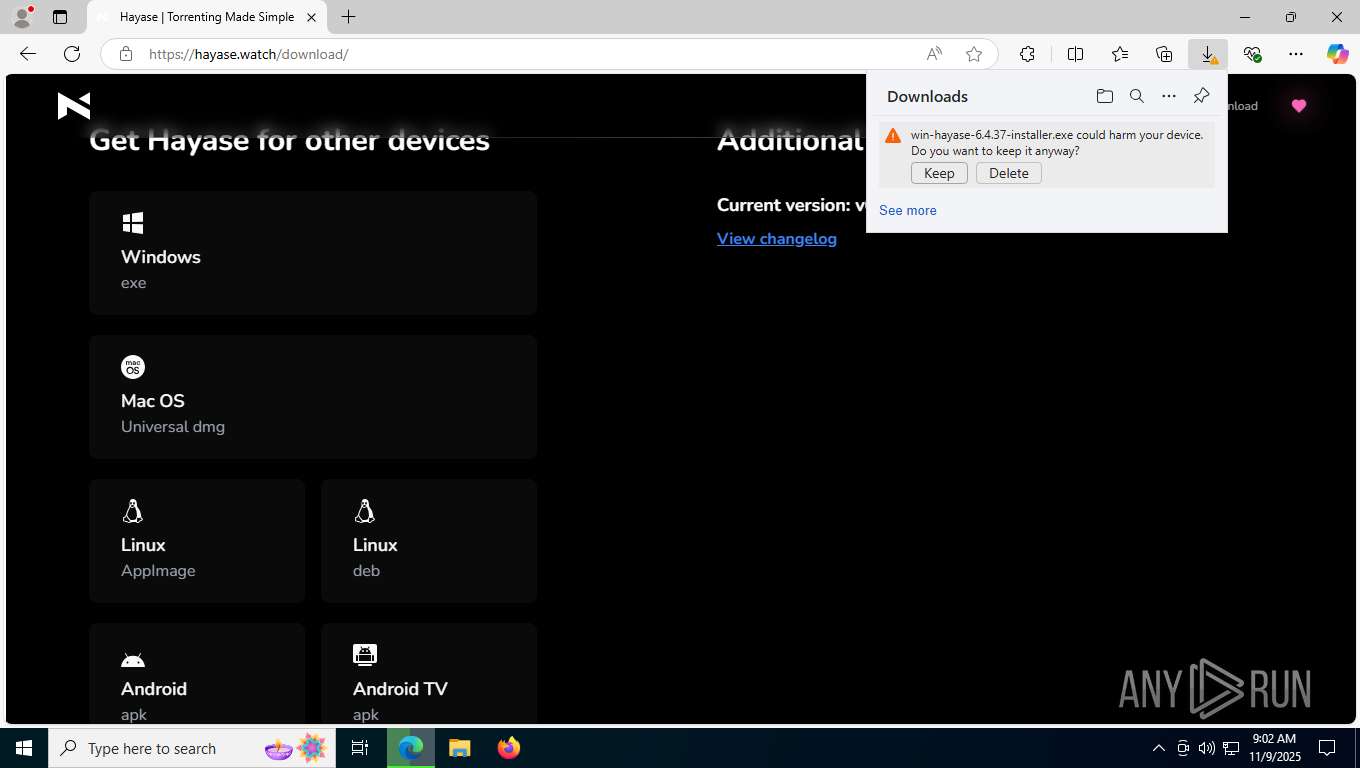1360x768 pixels.
Task: Open File Explorer from taskbar
Action: click(459, 748)
